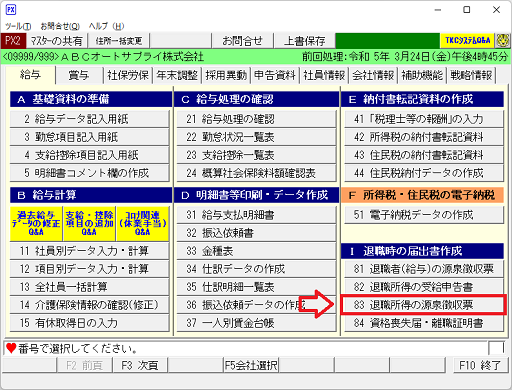
Task: Switch to the 賞与 tab
Action: pos(79,75)
